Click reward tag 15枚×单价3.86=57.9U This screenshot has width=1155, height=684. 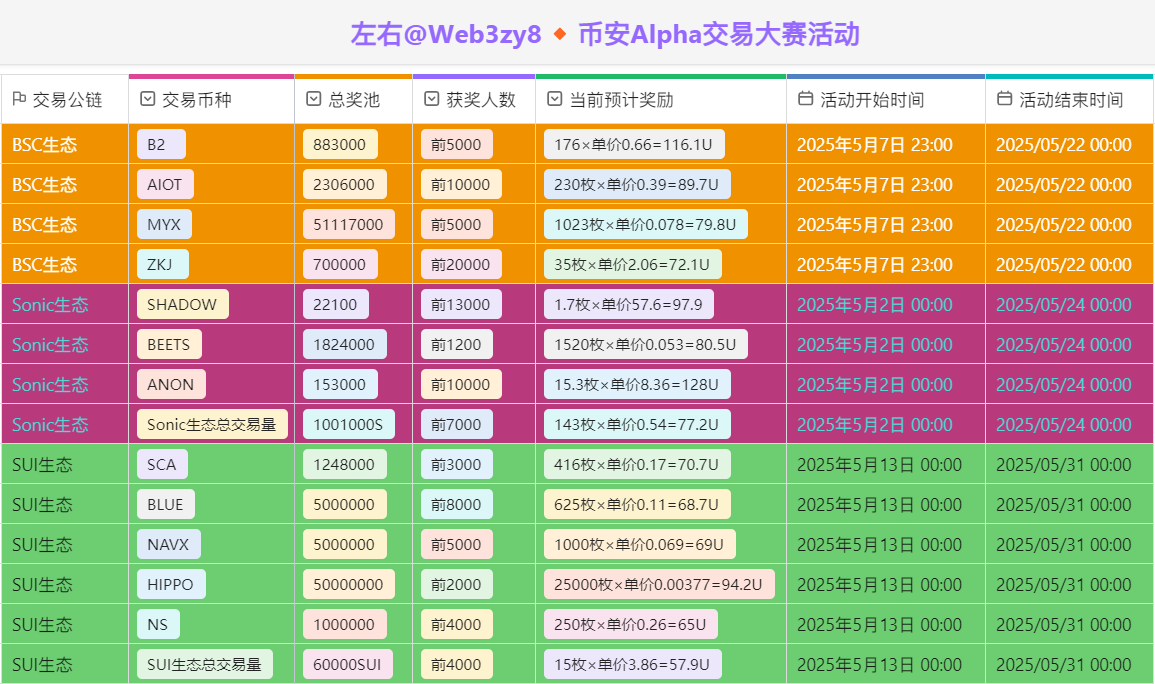tap(633, 664)
